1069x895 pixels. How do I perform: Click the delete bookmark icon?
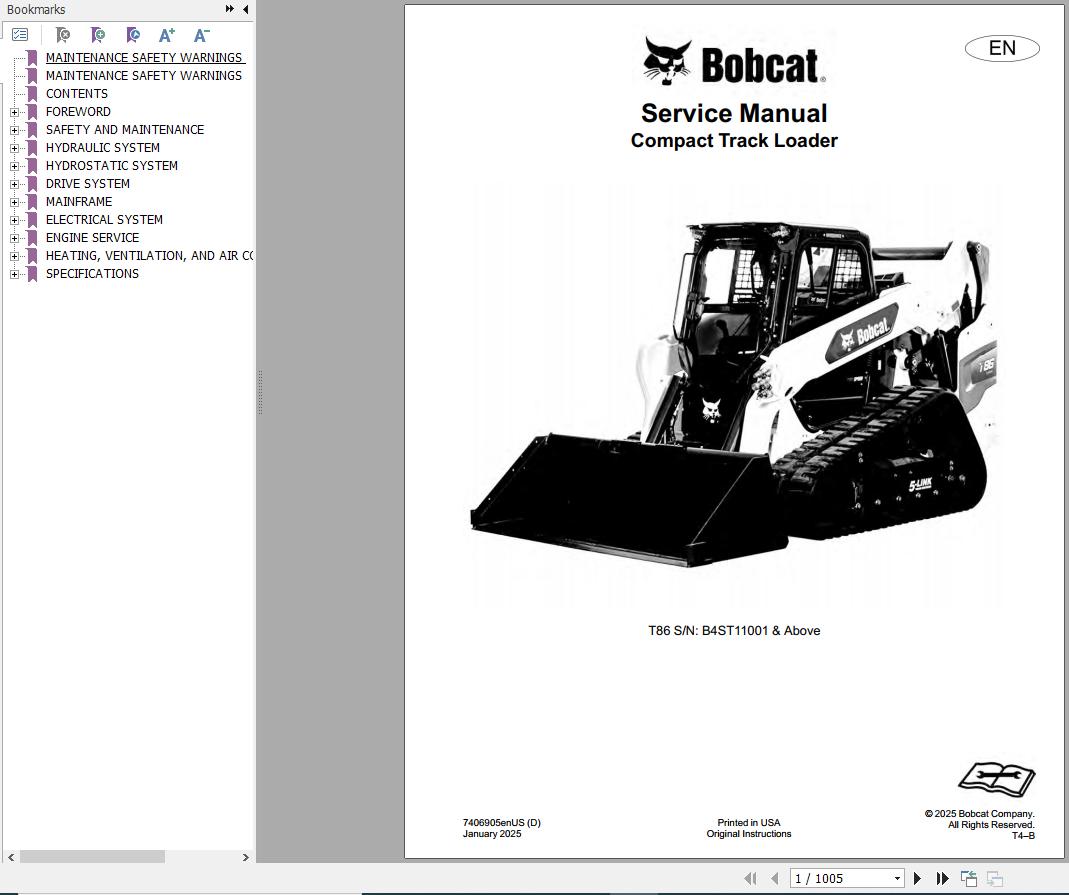(x=63, y=35)
